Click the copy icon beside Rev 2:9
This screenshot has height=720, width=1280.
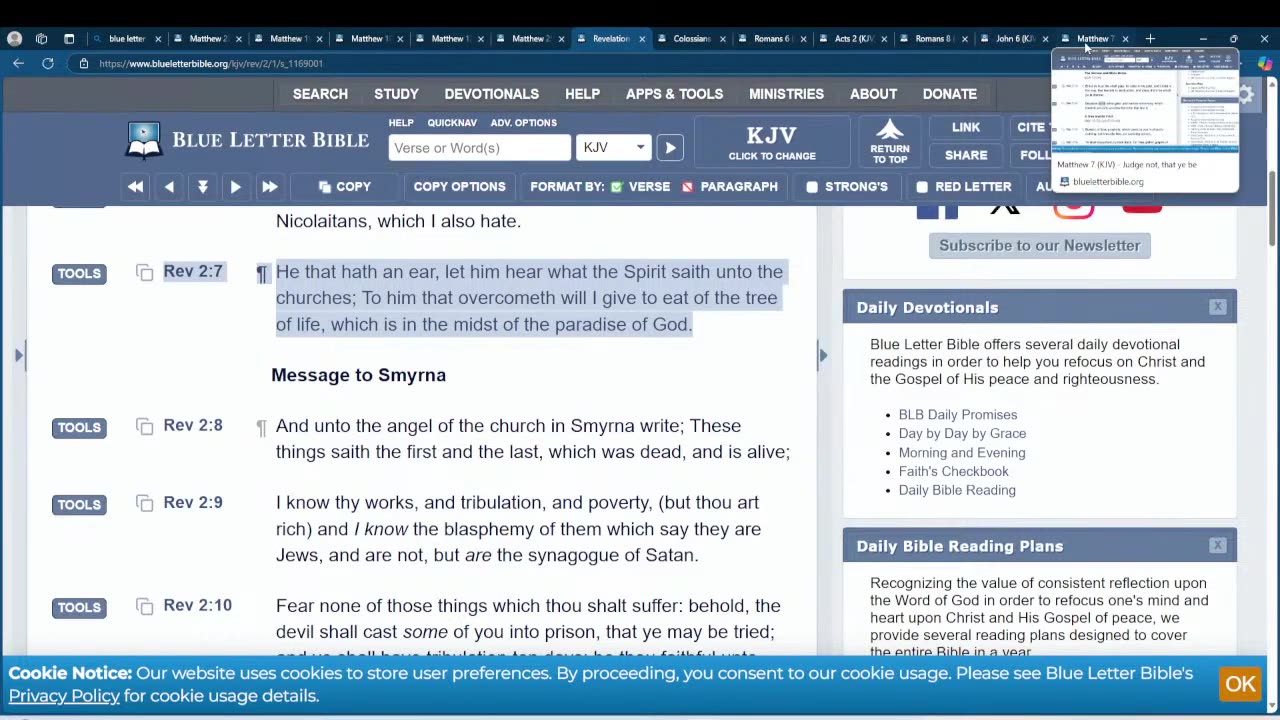point(145,504)
